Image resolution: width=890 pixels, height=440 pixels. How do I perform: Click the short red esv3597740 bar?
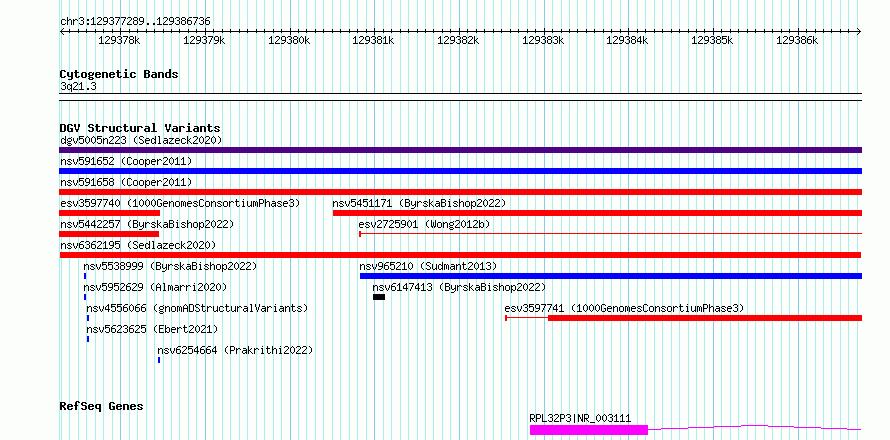(110, 213)
